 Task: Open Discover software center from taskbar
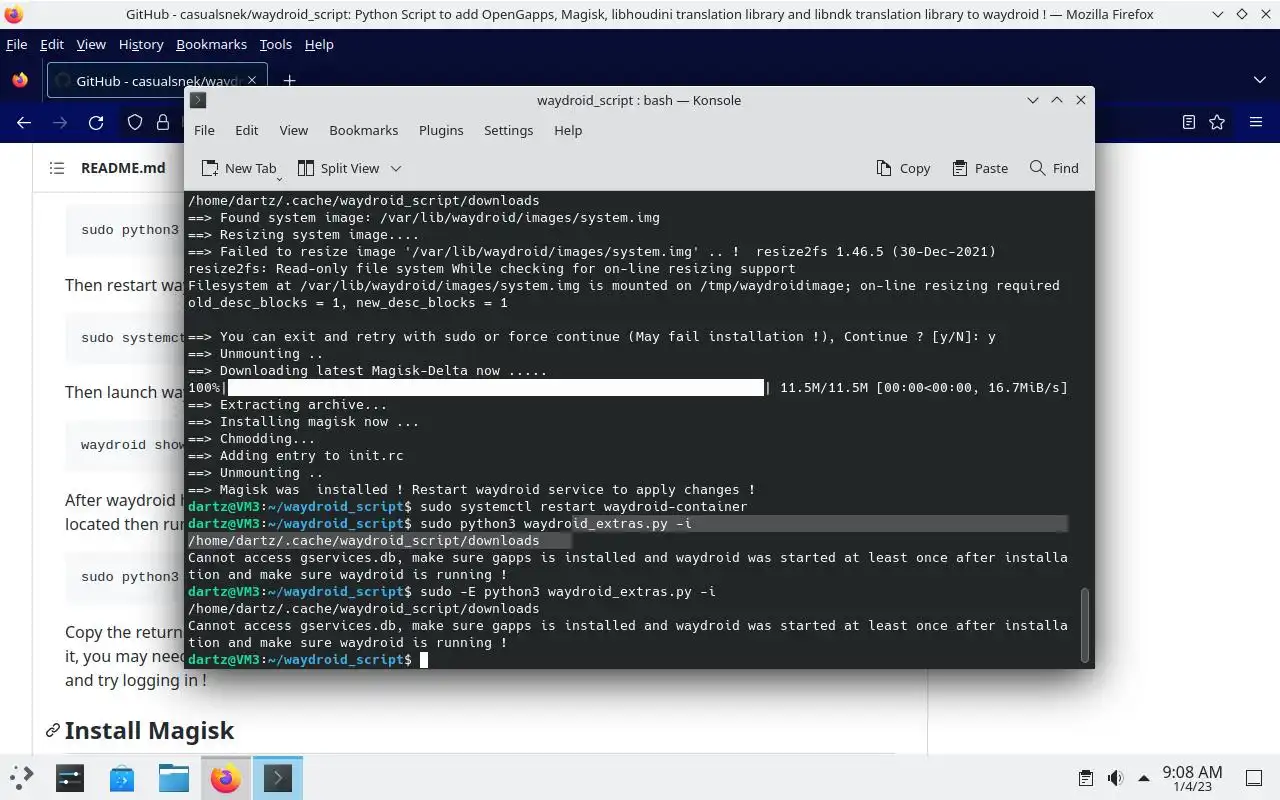point(122,777)
